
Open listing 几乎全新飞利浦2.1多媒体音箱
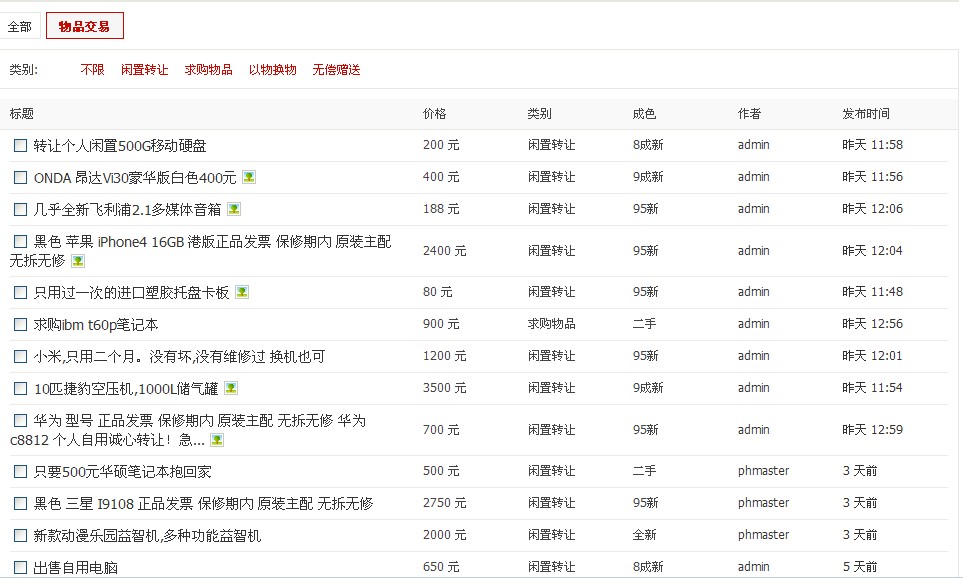[127, 209]
